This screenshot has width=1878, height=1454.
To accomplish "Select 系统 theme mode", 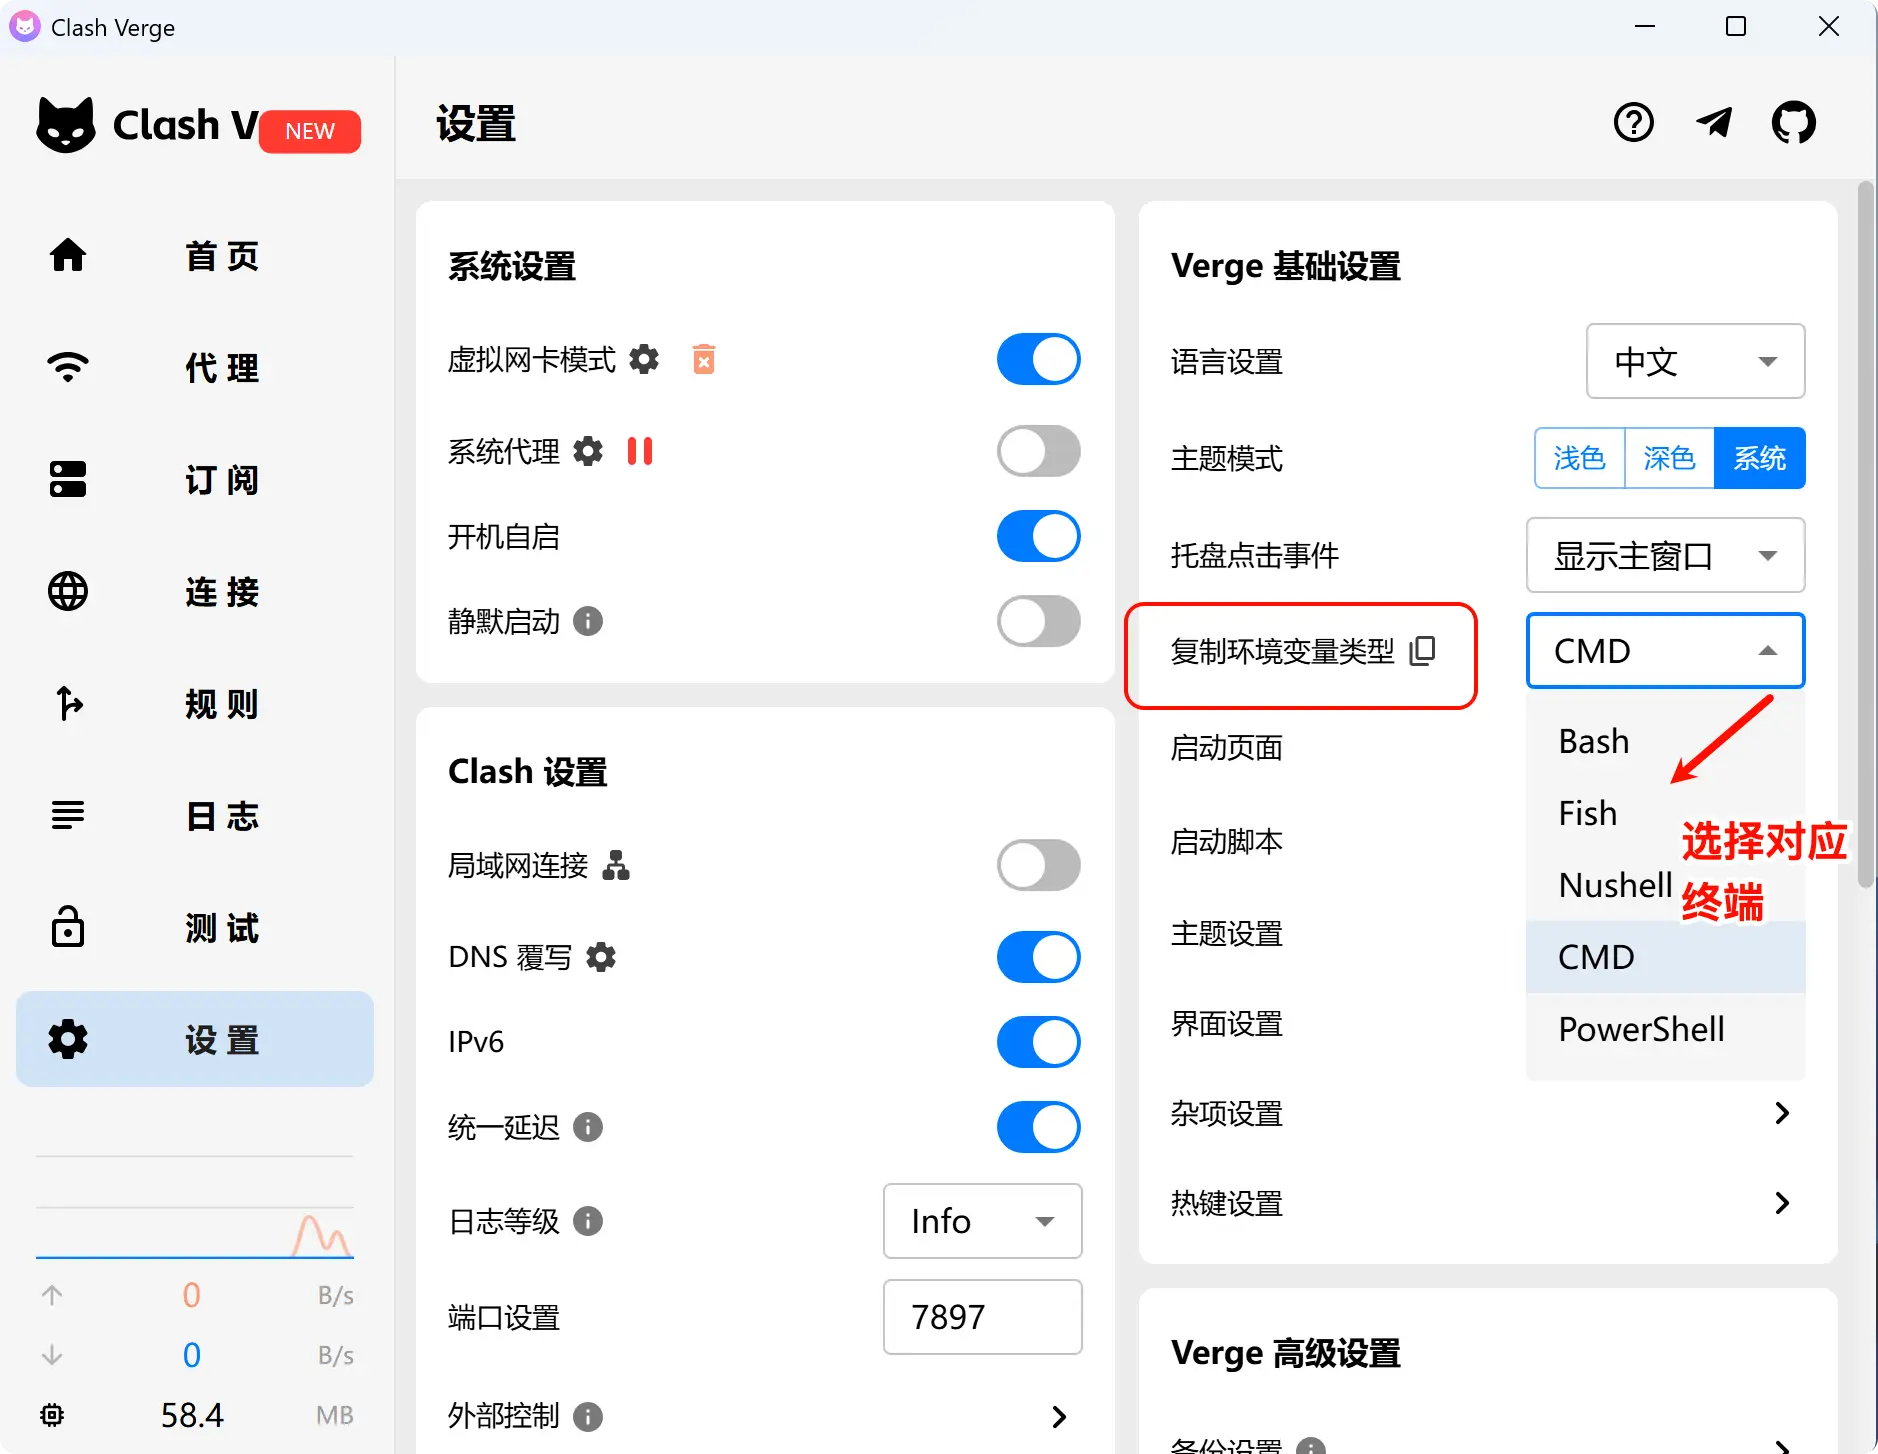I will click(x=1760, y=458).
